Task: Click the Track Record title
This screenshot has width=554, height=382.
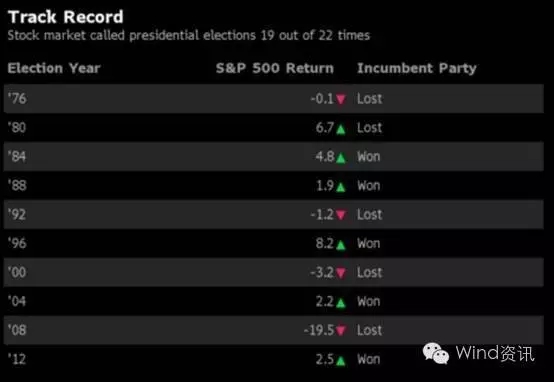Action: pos(66,17)
